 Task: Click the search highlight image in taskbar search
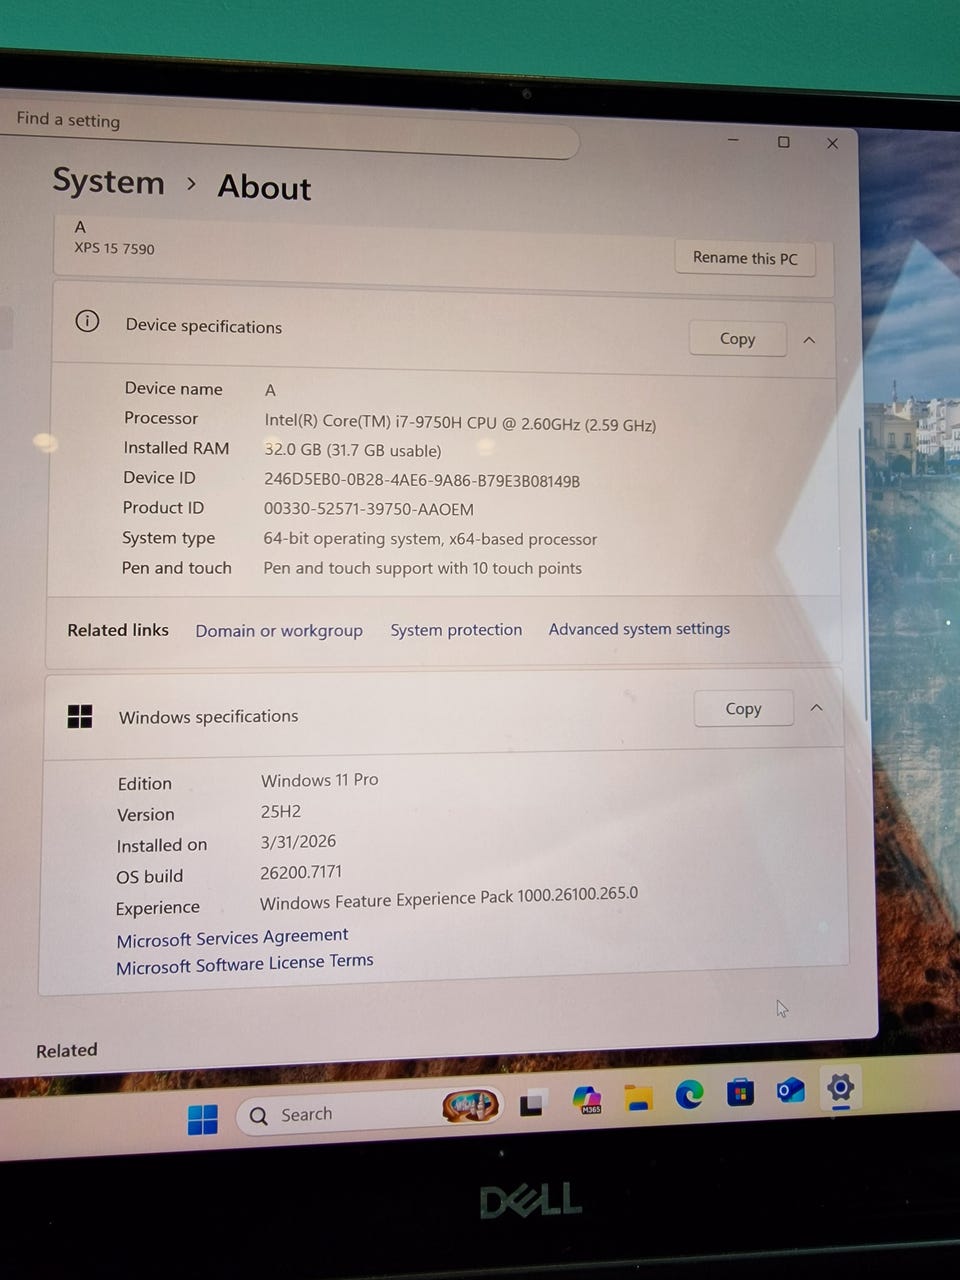coord(470,1106)
